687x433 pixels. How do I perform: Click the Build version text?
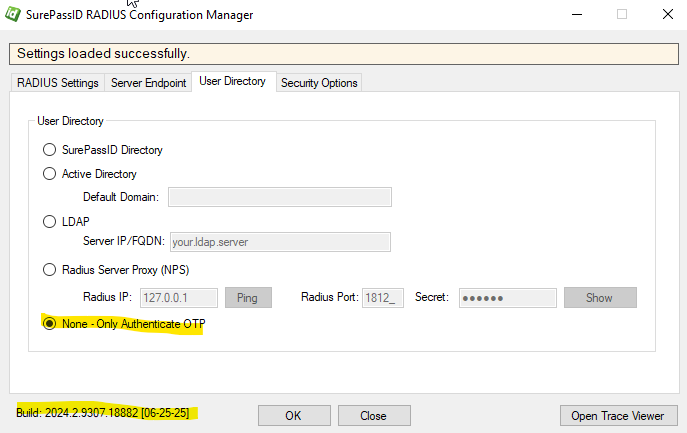tap(103, 413)
